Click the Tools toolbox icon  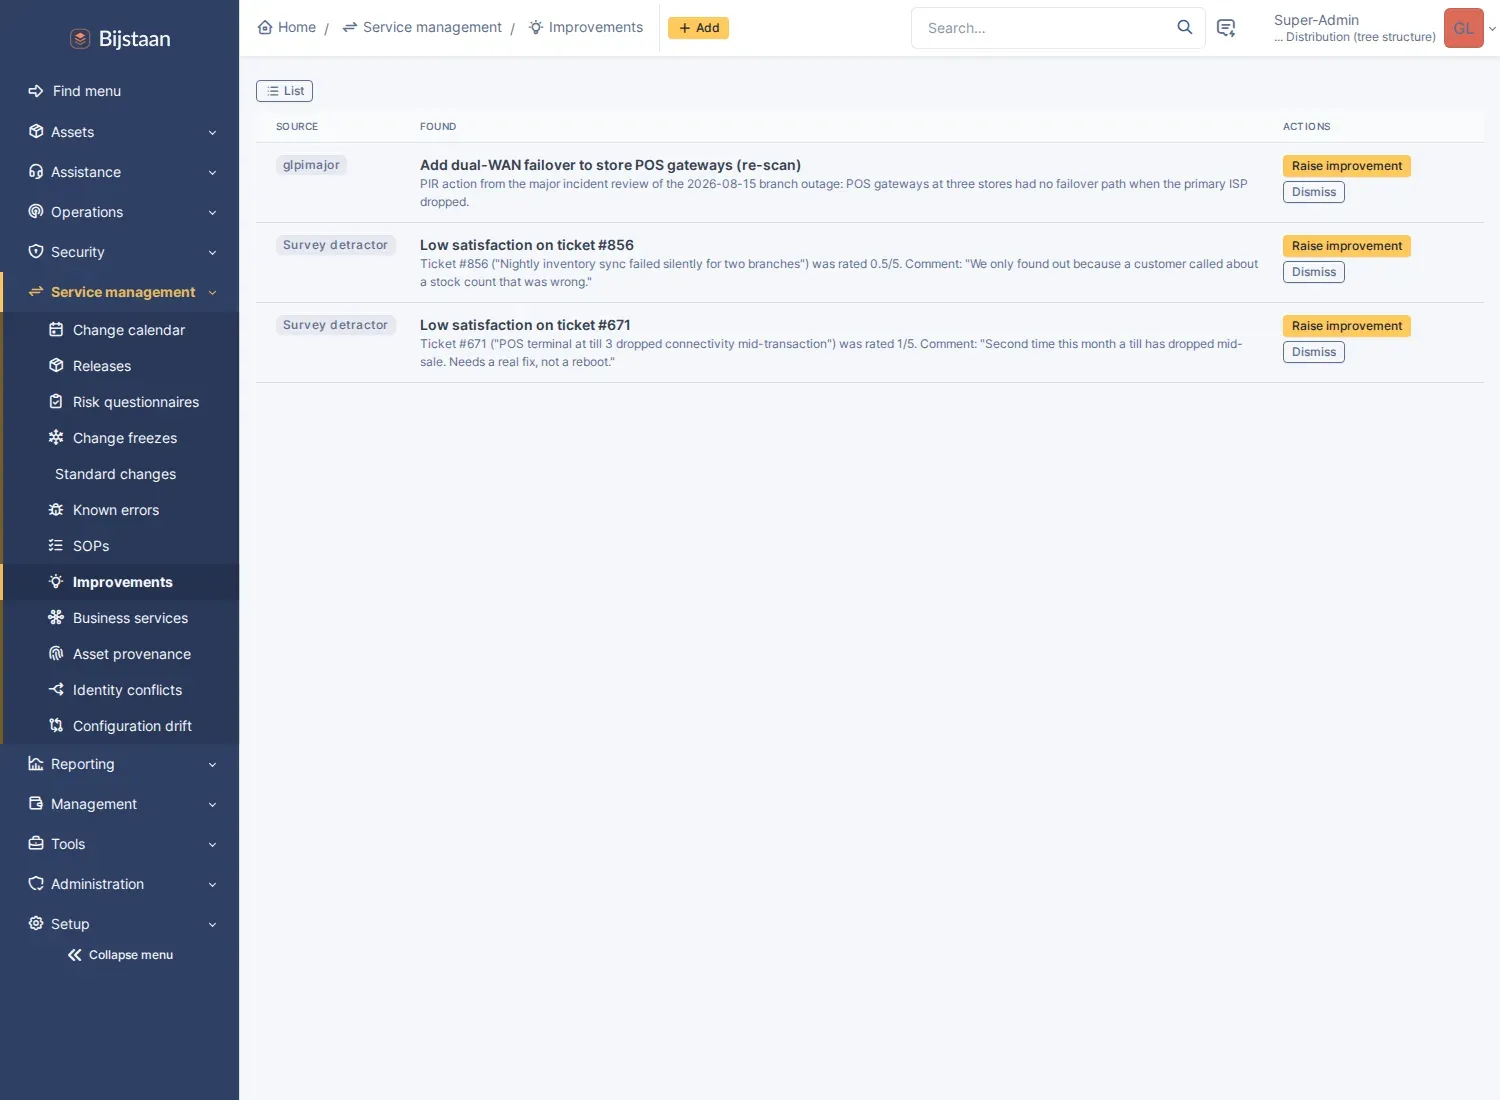[36, 843]
